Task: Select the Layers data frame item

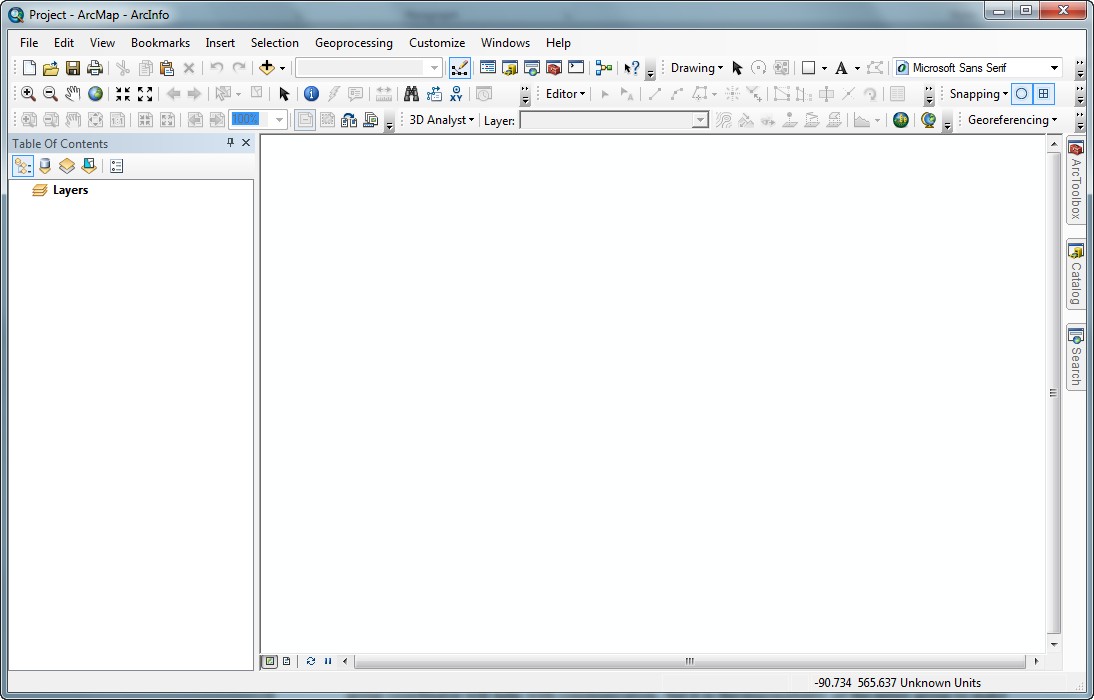Action: [x=70, y=190]
